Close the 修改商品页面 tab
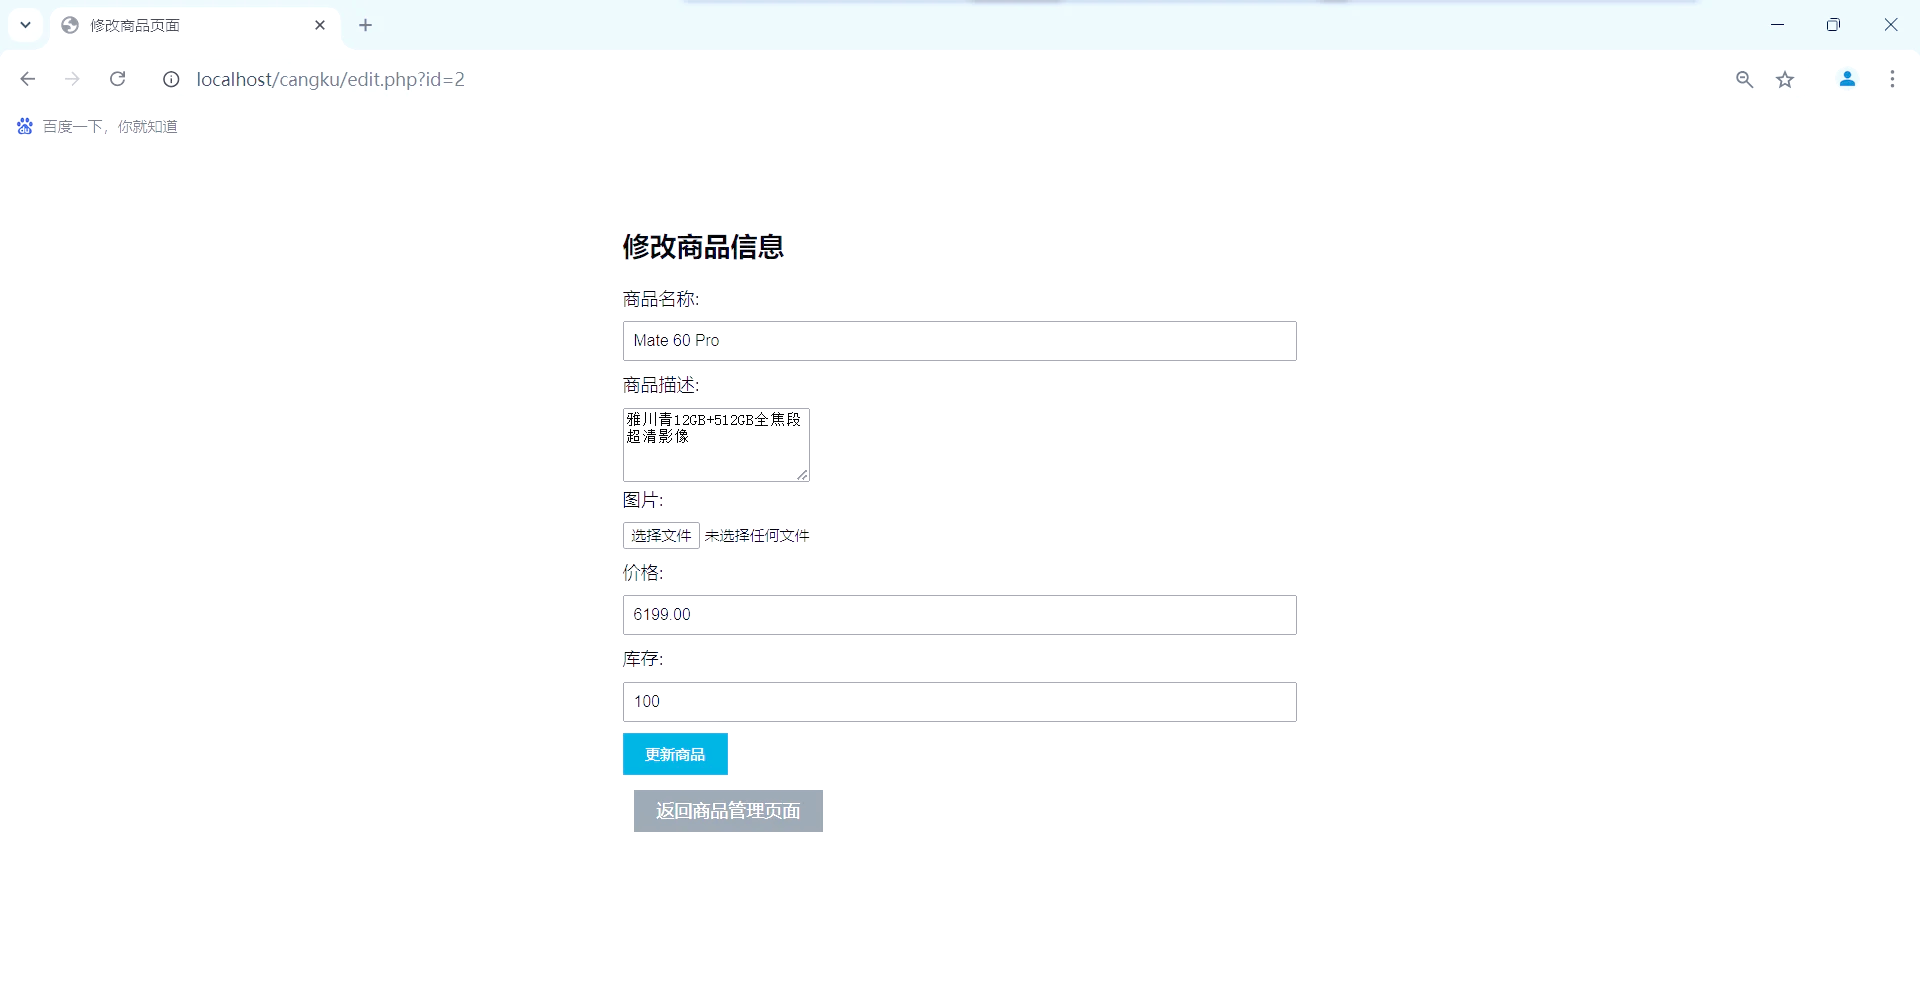 pyautogui.click(x=320, y=25)
